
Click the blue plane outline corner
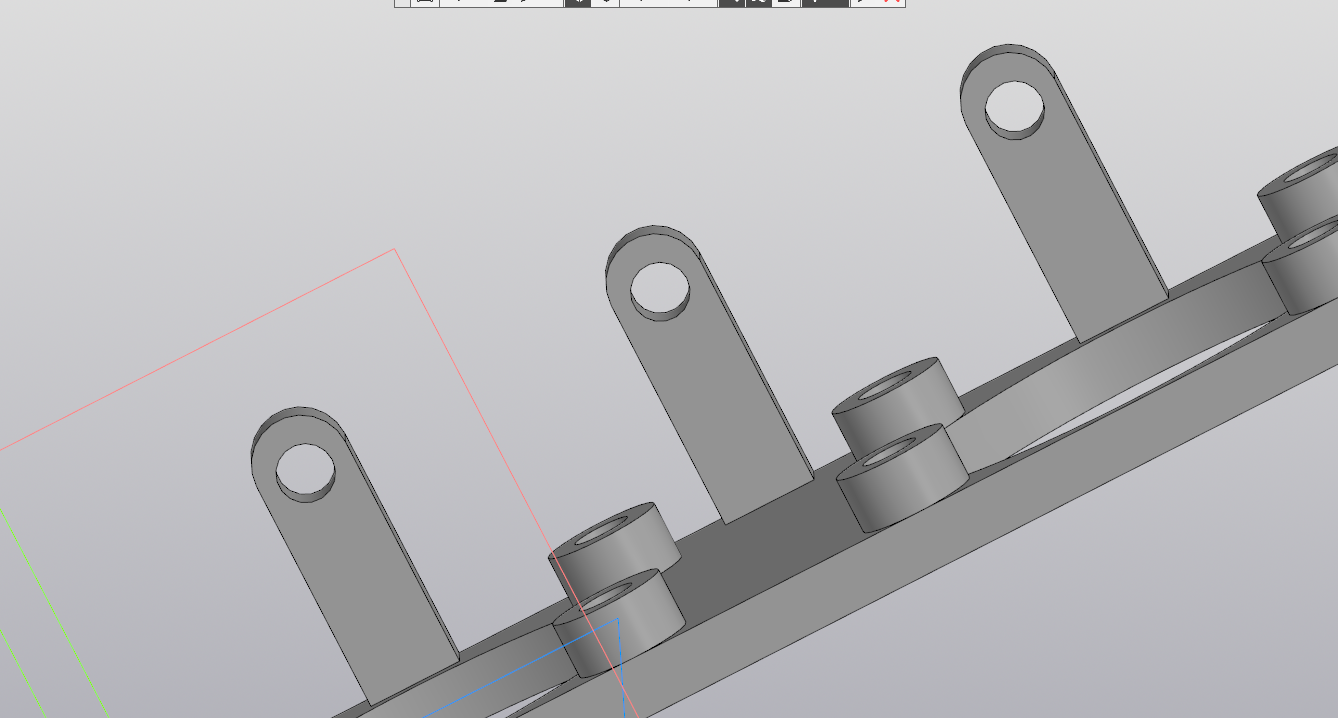click(618, 619)
